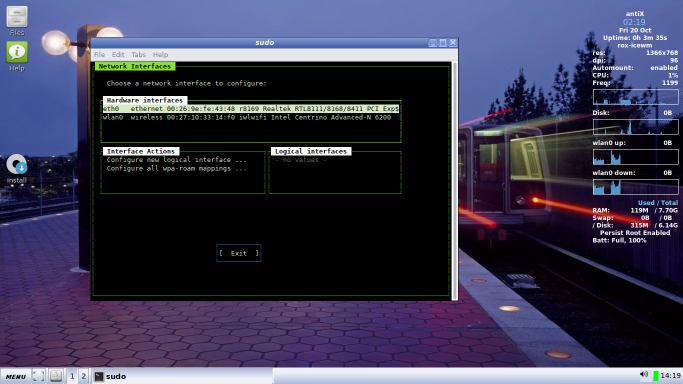683x384 pixels.
Task: Click the green battery tray indicator
Action: coord(656,376)
